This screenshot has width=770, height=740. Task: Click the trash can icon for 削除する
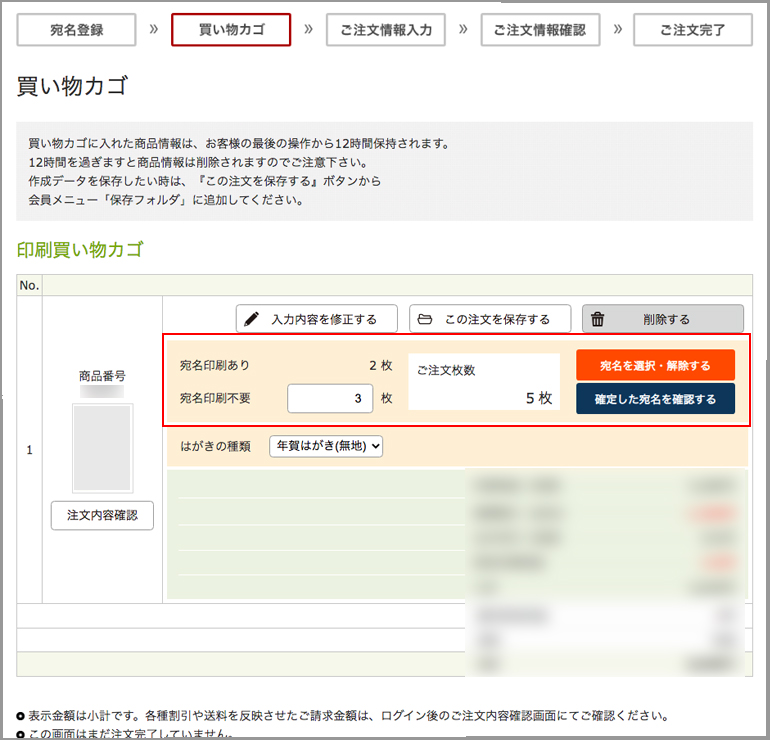(598, 320)
